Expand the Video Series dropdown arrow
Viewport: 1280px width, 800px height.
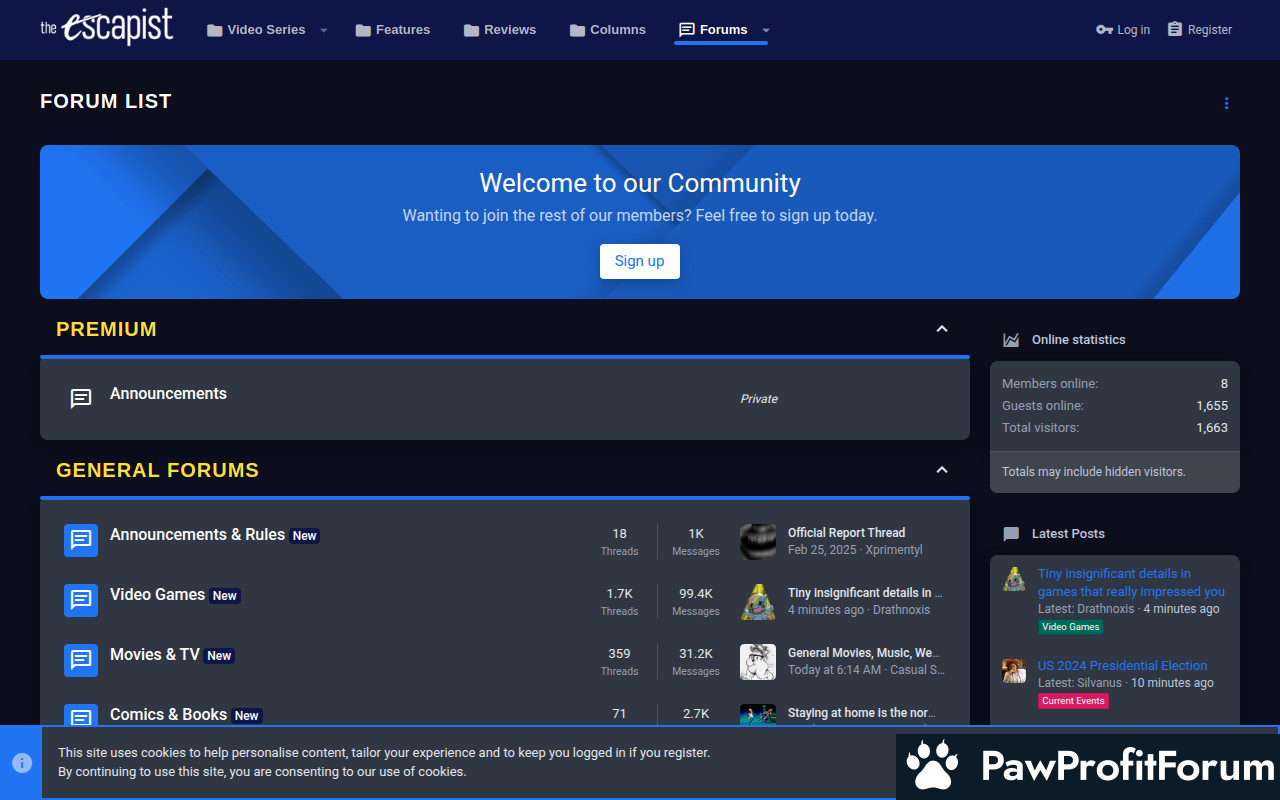point(323,30)
